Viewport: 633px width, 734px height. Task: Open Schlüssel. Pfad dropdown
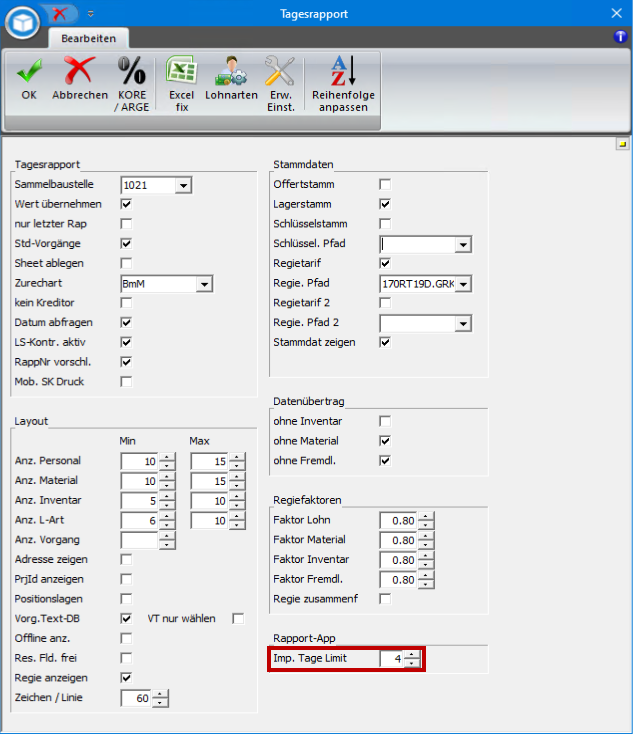click(463, 244)
